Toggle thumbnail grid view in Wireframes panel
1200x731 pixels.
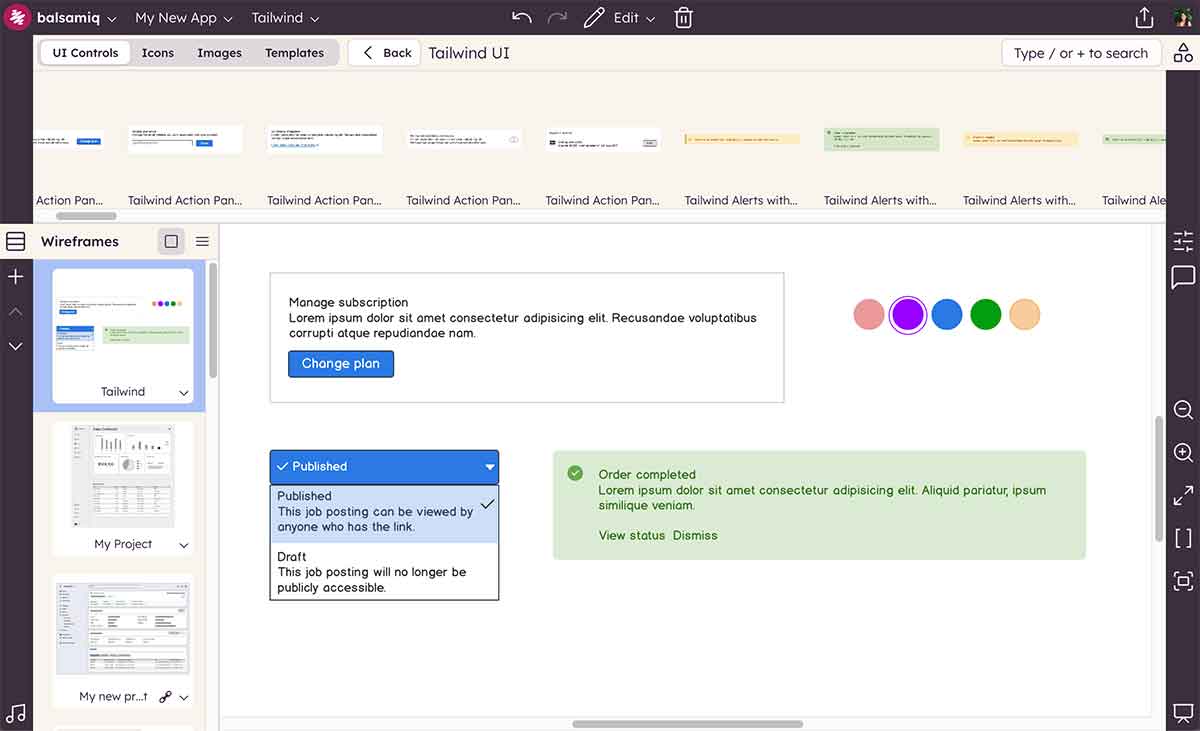pyautogui.click(x=171, y=241)
